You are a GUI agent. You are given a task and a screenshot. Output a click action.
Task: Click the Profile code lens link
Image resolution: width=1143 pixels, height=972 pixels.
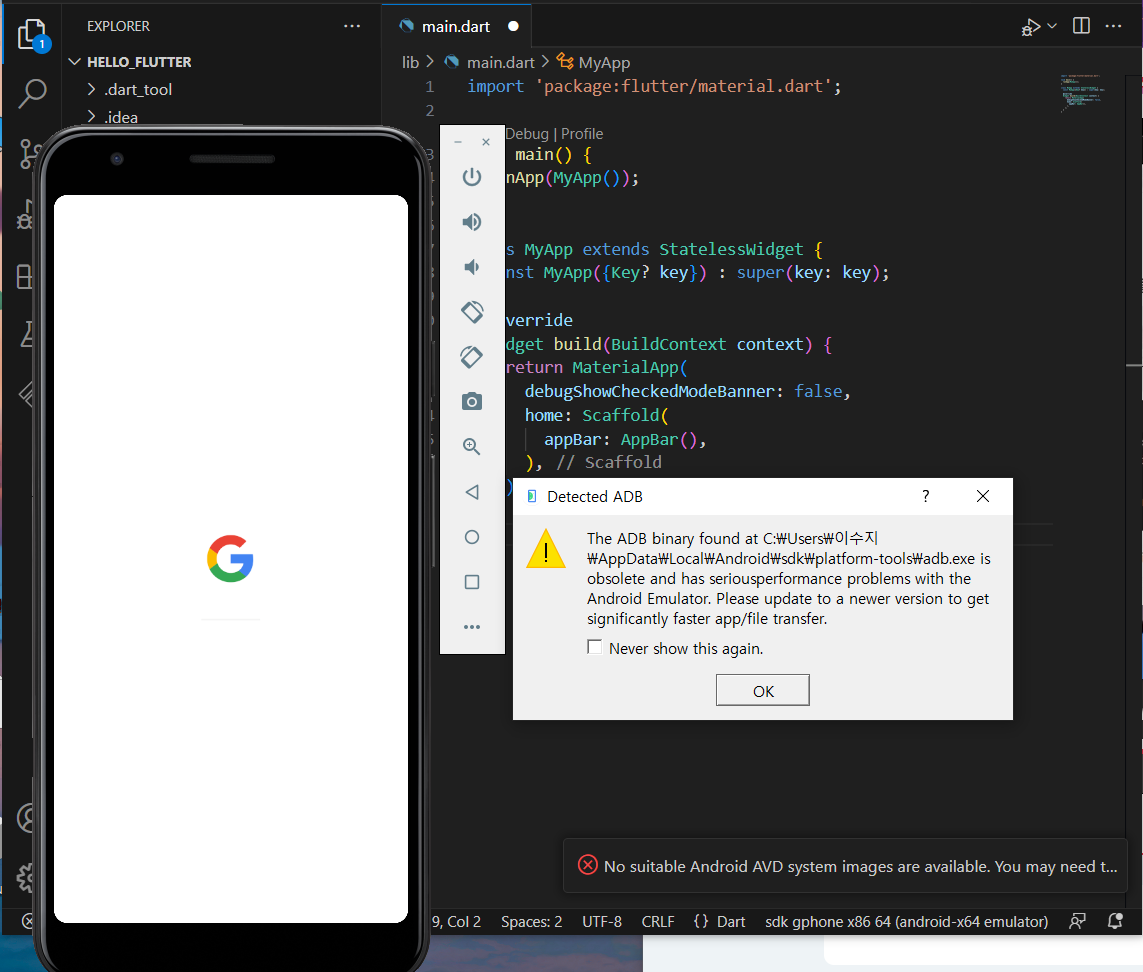coord(582,134)
